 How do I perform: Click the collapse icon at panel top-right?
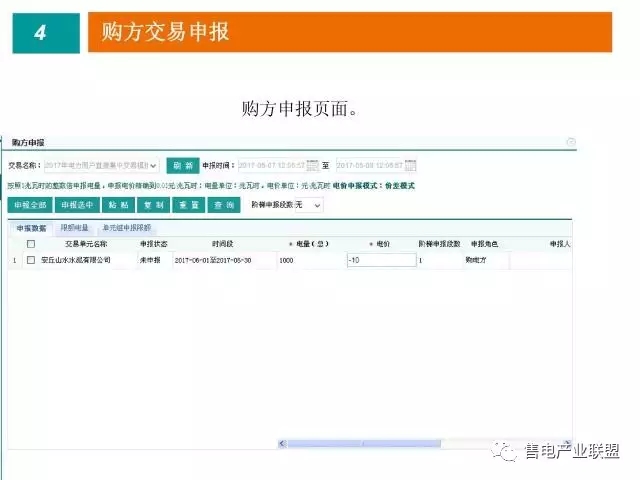pos(571,143)
